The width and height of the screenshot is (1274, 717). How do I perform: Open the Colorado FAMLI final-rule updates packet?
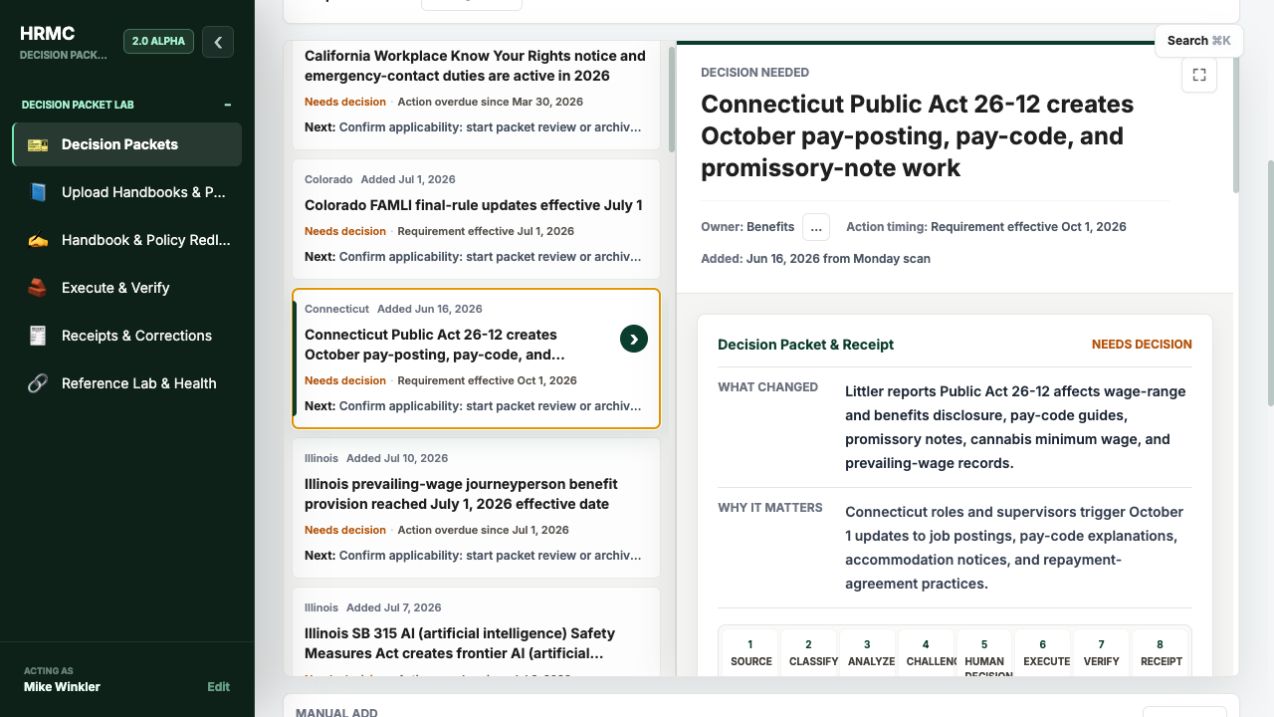[x=476, y=219]
